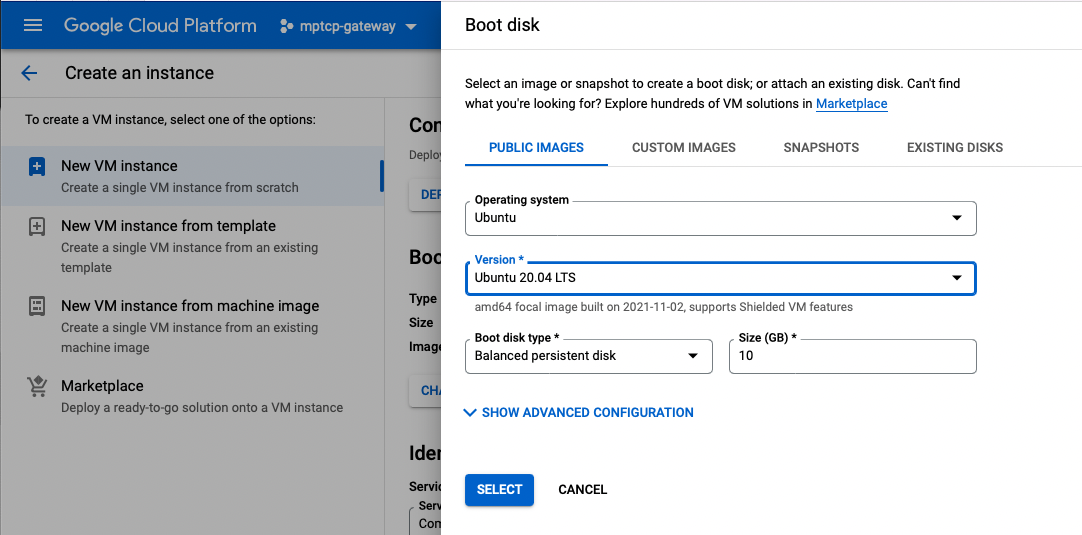
Task: Click the Cancel button
Action: pos(582,490)
